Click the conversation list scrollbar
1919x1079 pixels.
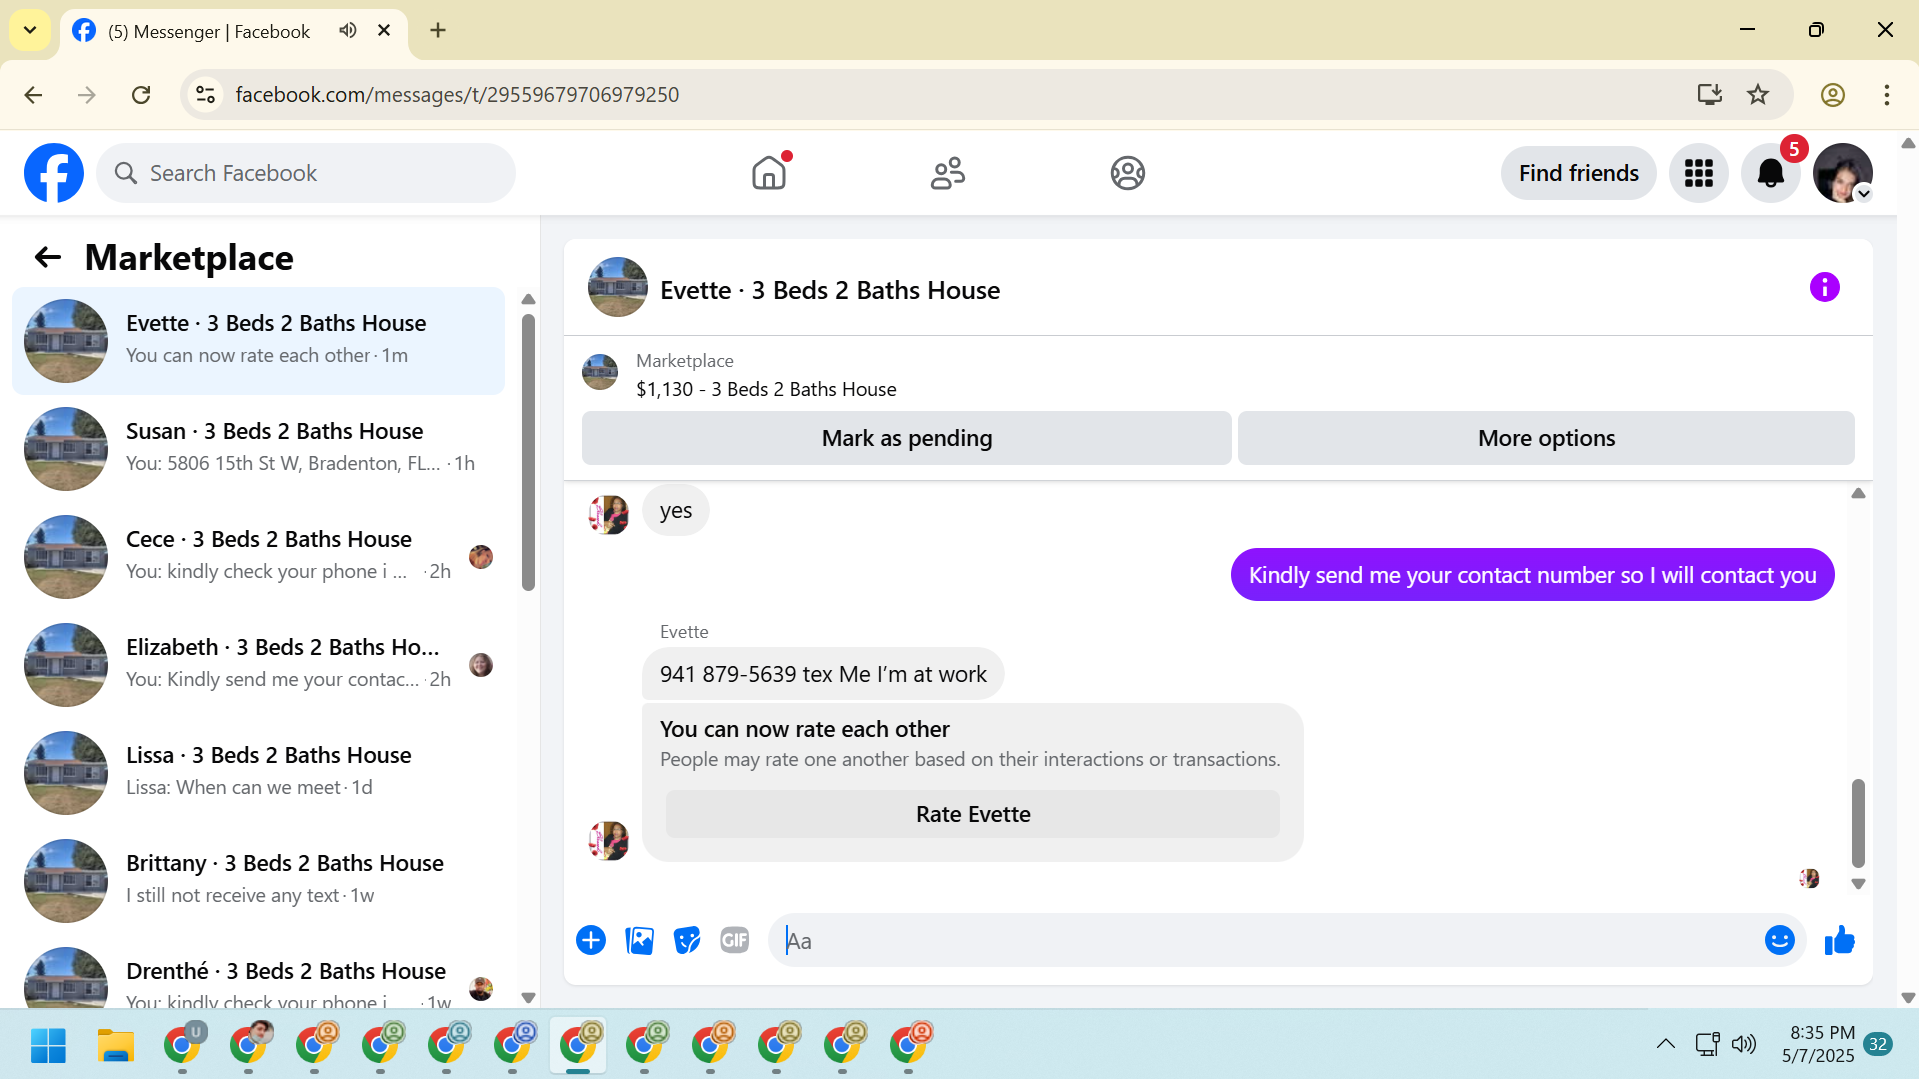click(x=528, y=453)
